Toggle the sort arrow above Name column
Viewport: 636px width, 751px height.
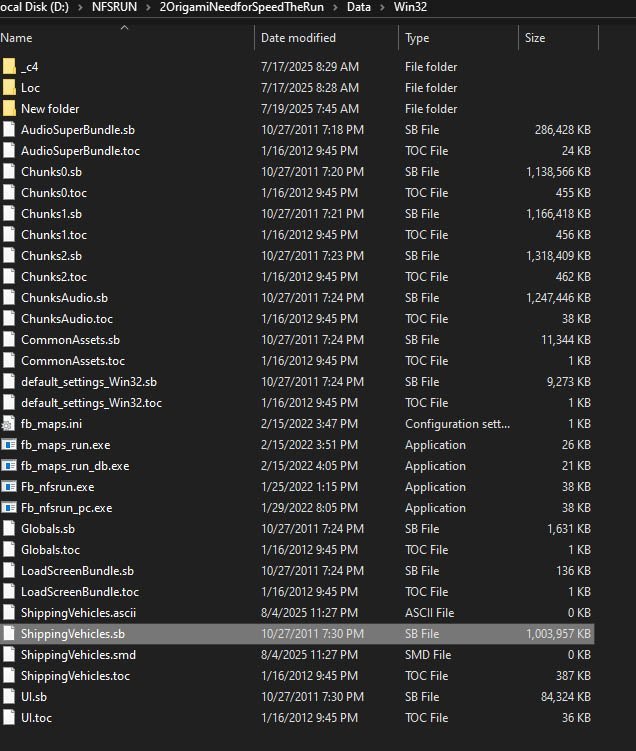point(125,28)
